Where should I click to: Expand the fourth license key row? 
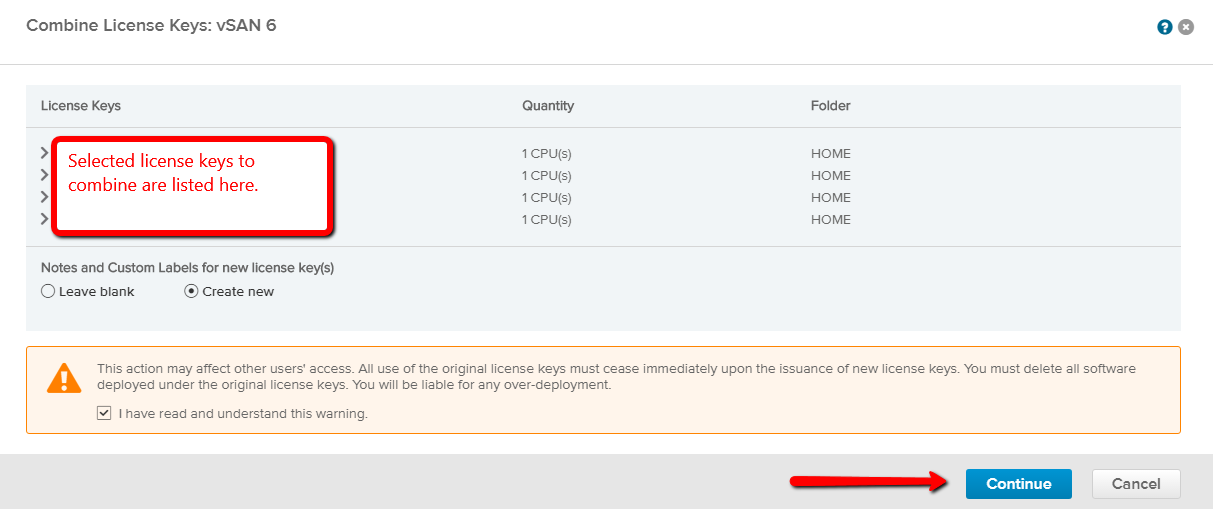click(44, 218)
